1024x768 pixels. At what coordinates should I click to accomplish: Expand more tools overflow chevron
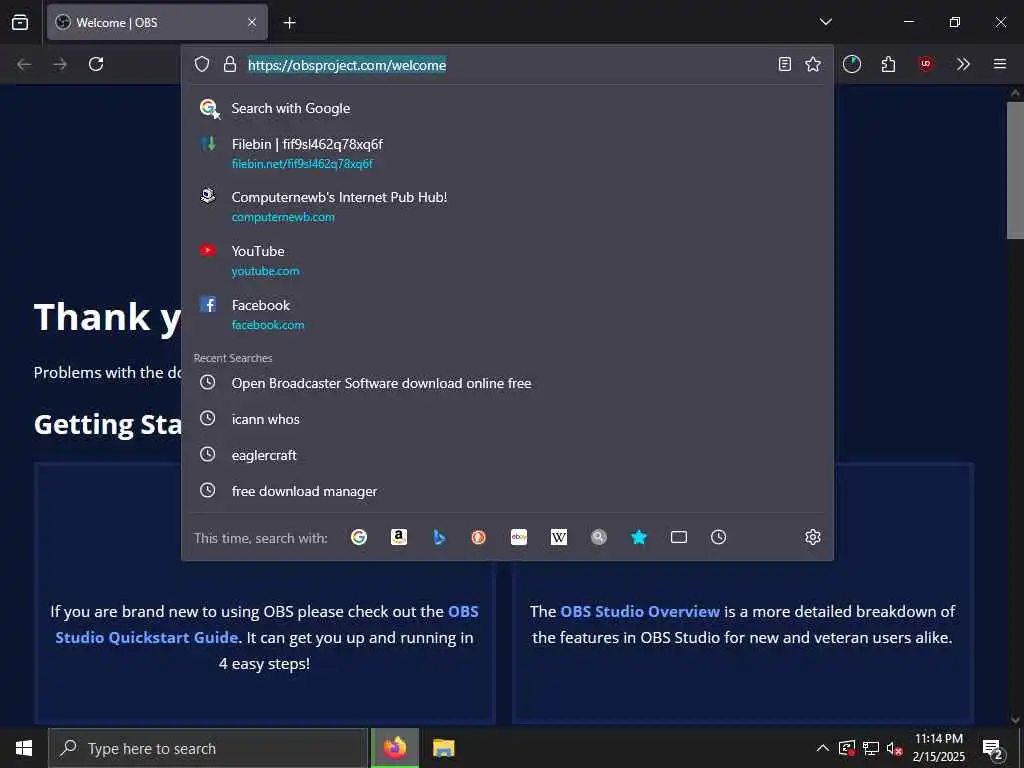click(x=963, y=64)
